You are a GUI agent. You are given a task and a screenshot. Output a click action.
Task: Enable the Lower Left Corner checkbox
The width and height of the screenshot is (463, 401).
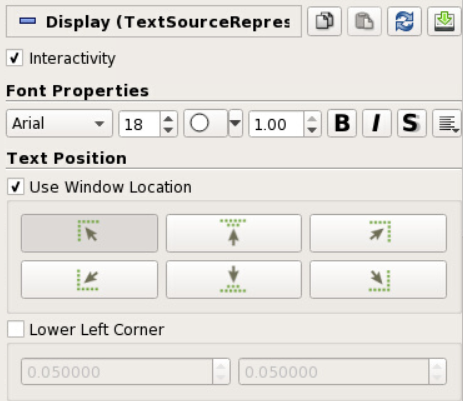tap(16, 329)
